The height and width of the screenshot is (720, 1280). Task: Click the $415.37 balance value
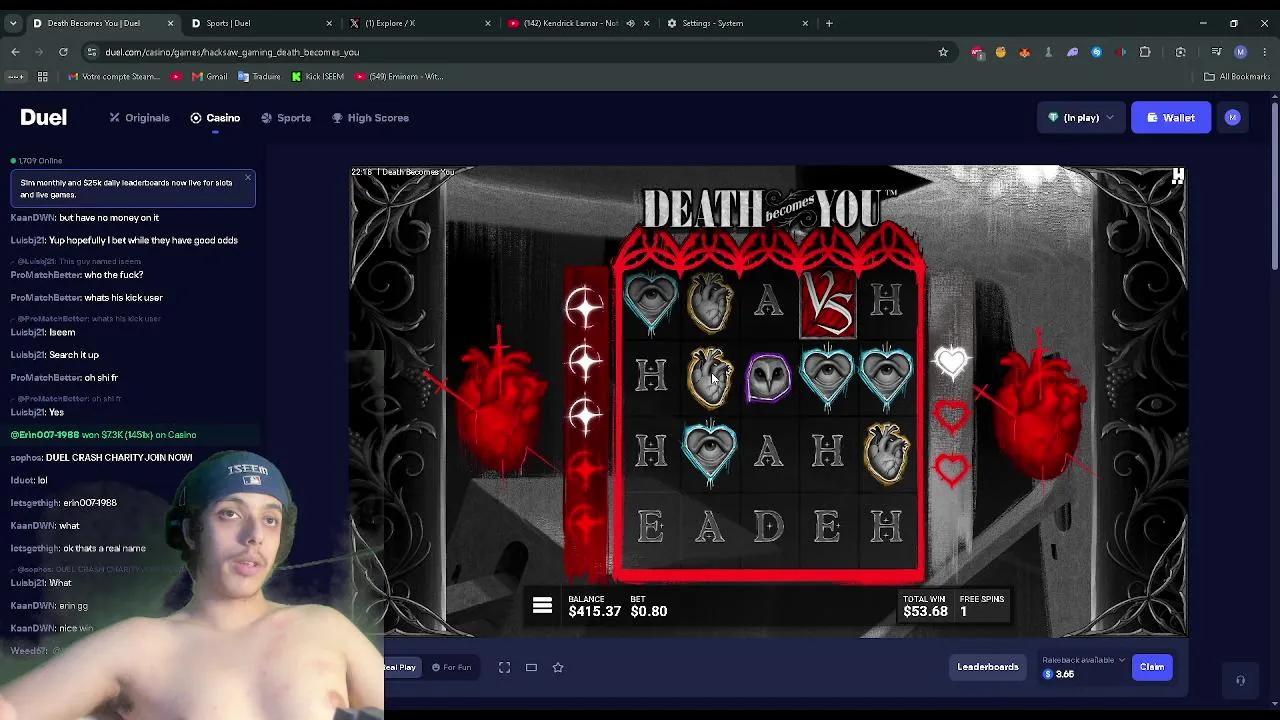(x=594, y=611)
